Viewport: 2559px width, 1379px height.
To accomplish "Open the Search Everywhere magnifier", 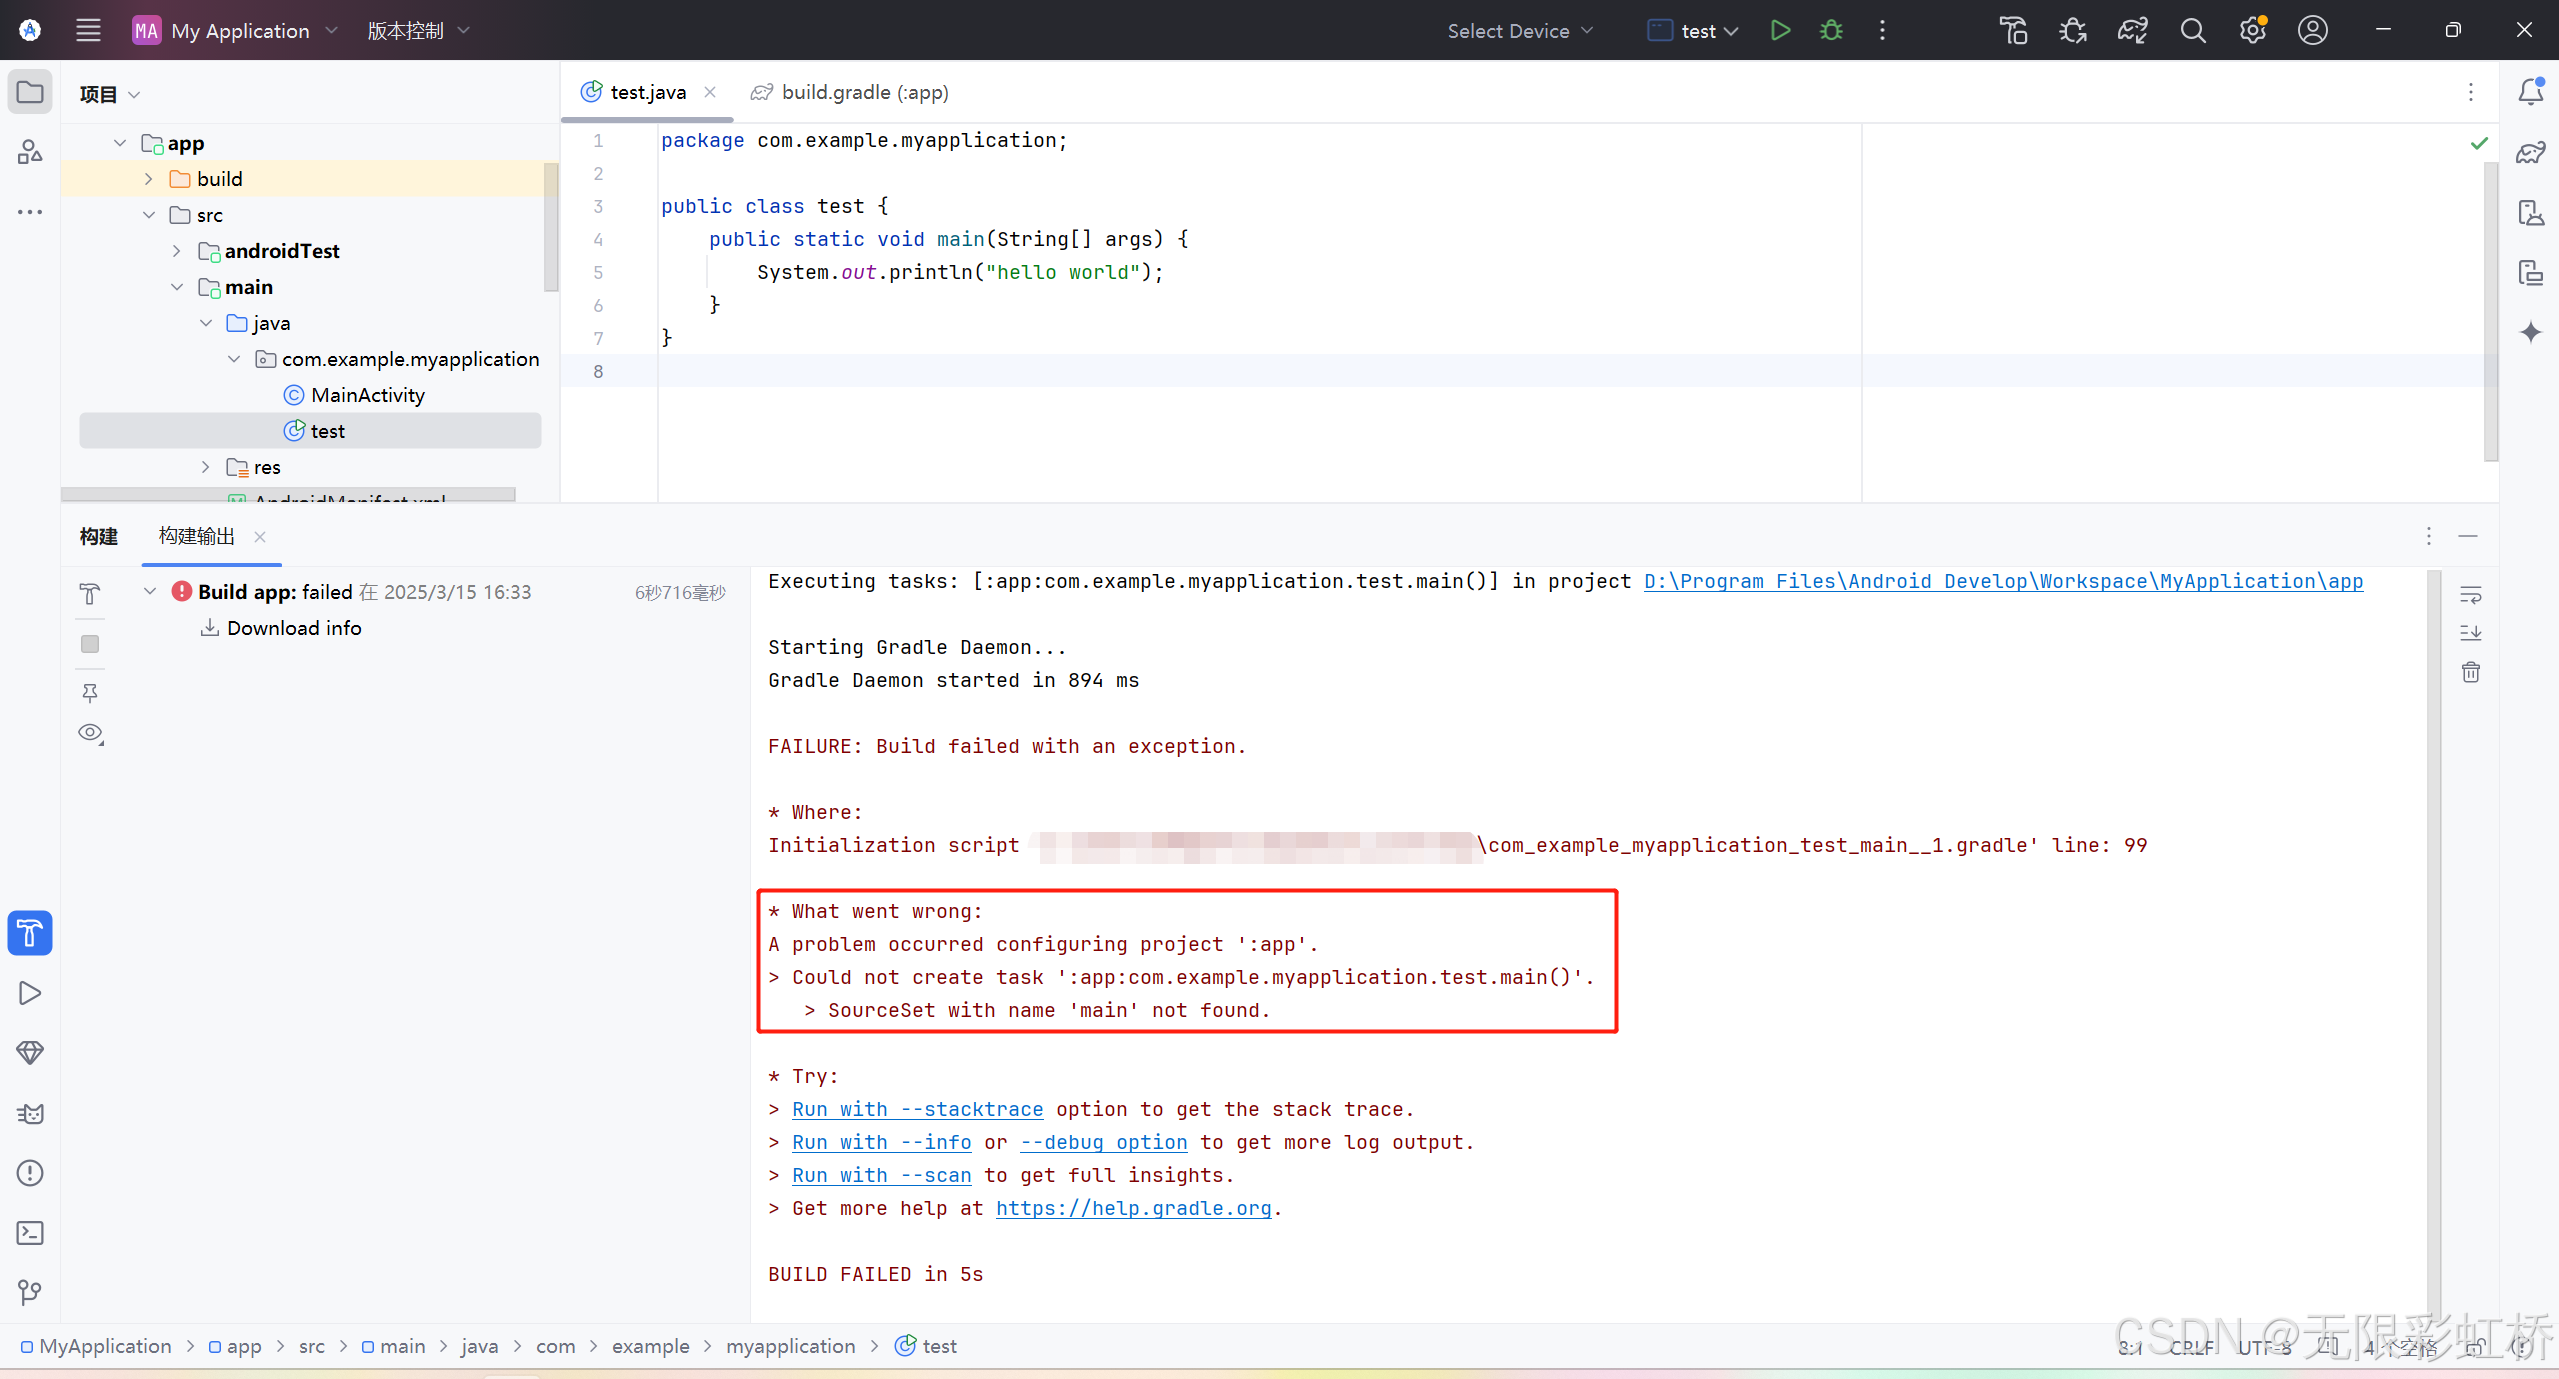I will (2192, 30).
